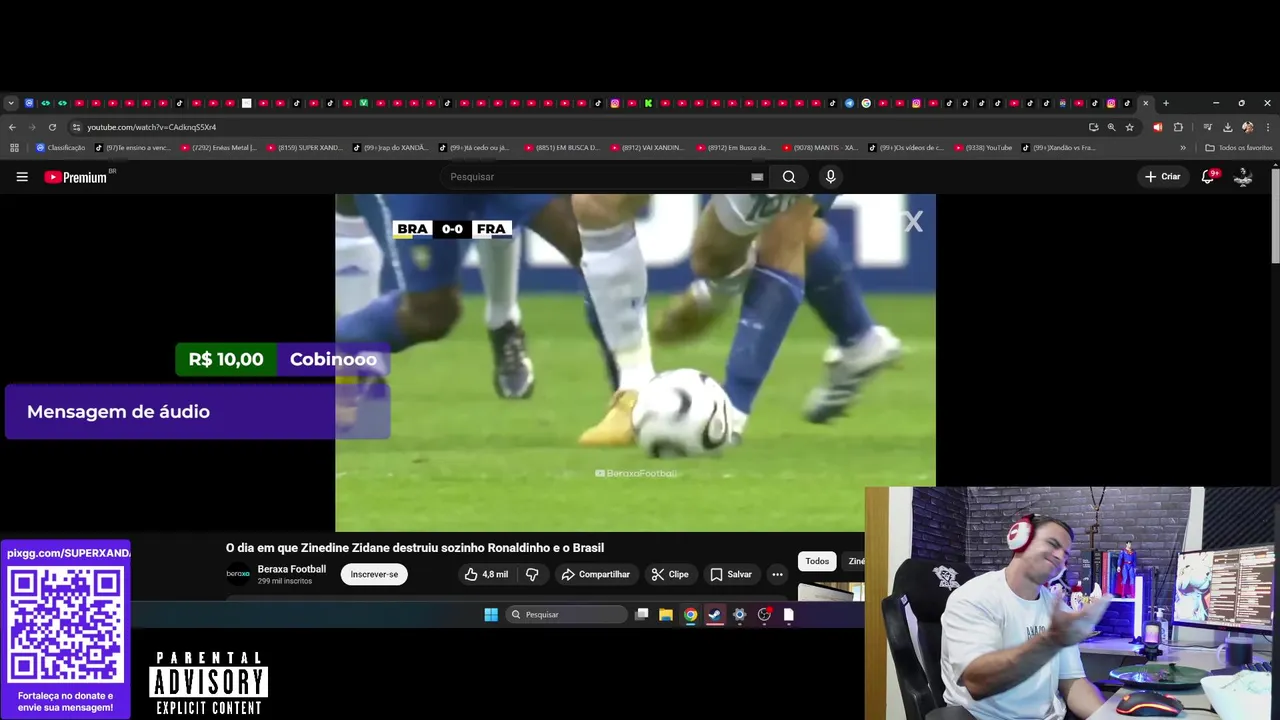Open the YouTube hamburger guide menu
1280x720 pixels.
[22, 177]
